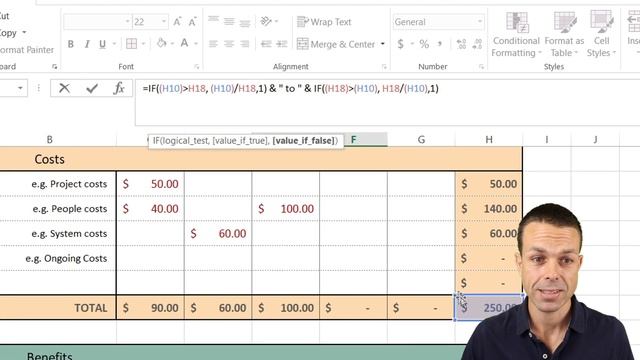Open Name Box dropdown arrow

(20, 88)
